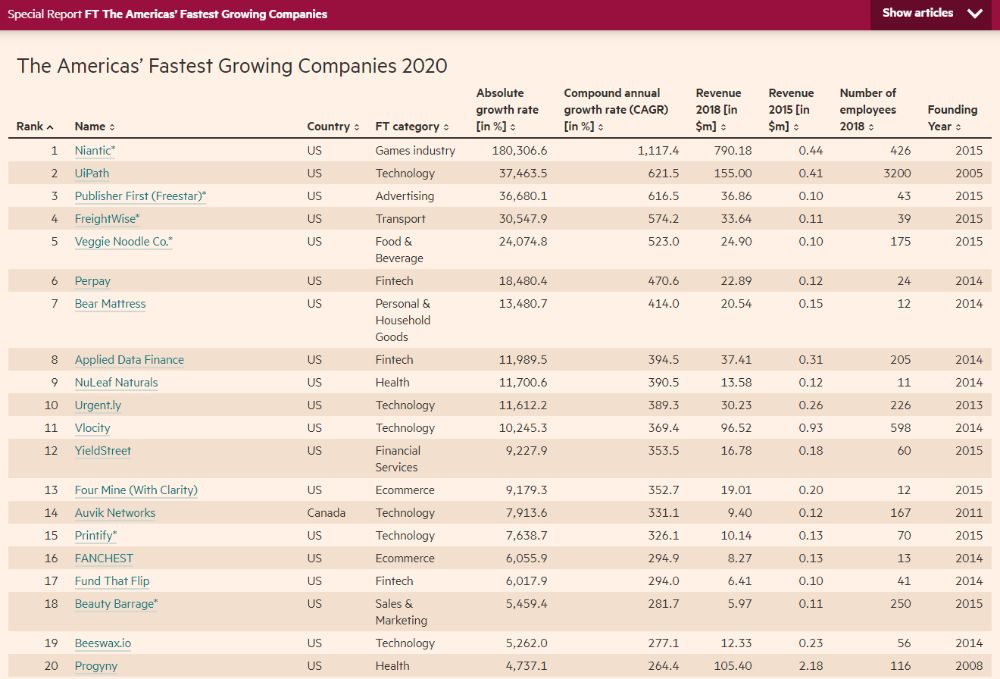Sort by Revenue 2018 column
Image resolution: width=1000 pixels, height=679 pixels.
pyautogui.click(x=718, y=110)
